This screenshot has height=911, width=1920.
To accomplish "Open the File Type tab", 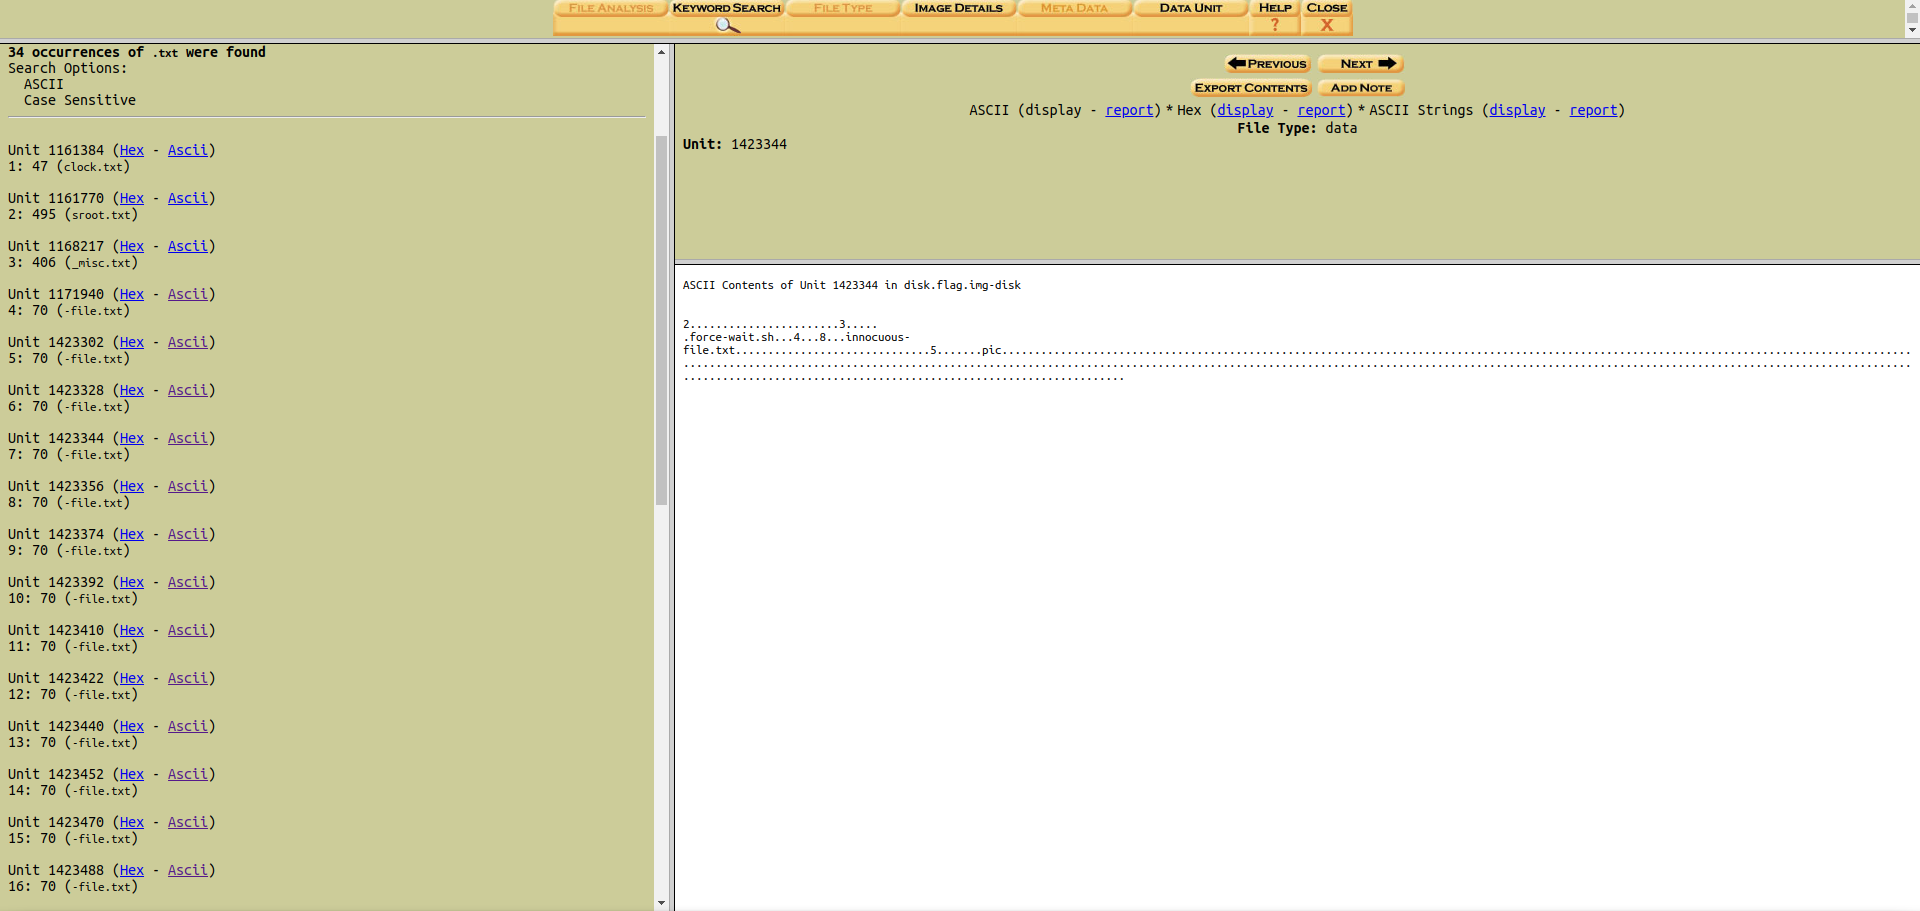I will click(843, 8).
